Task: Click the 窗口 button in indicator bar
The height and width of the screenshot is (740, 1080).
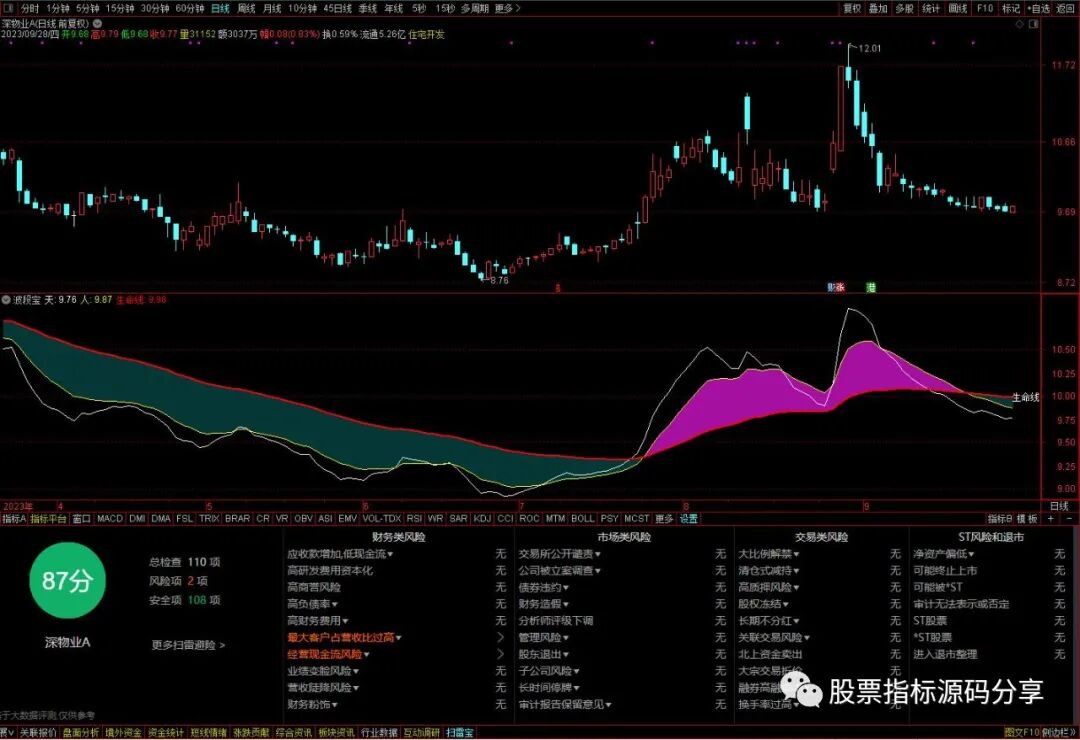Action: click(x=81, y=519)
